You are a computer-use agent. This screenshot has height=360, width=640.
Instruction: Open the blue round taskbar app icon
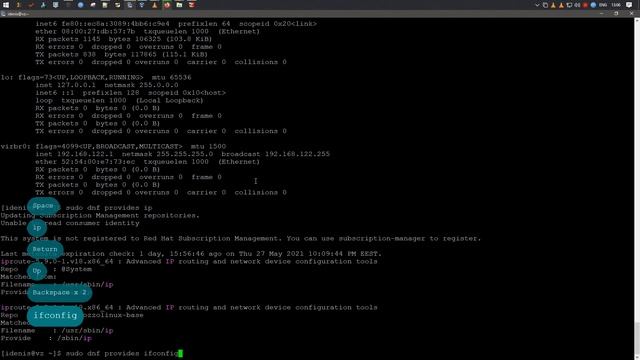click(x=80, y=5)
